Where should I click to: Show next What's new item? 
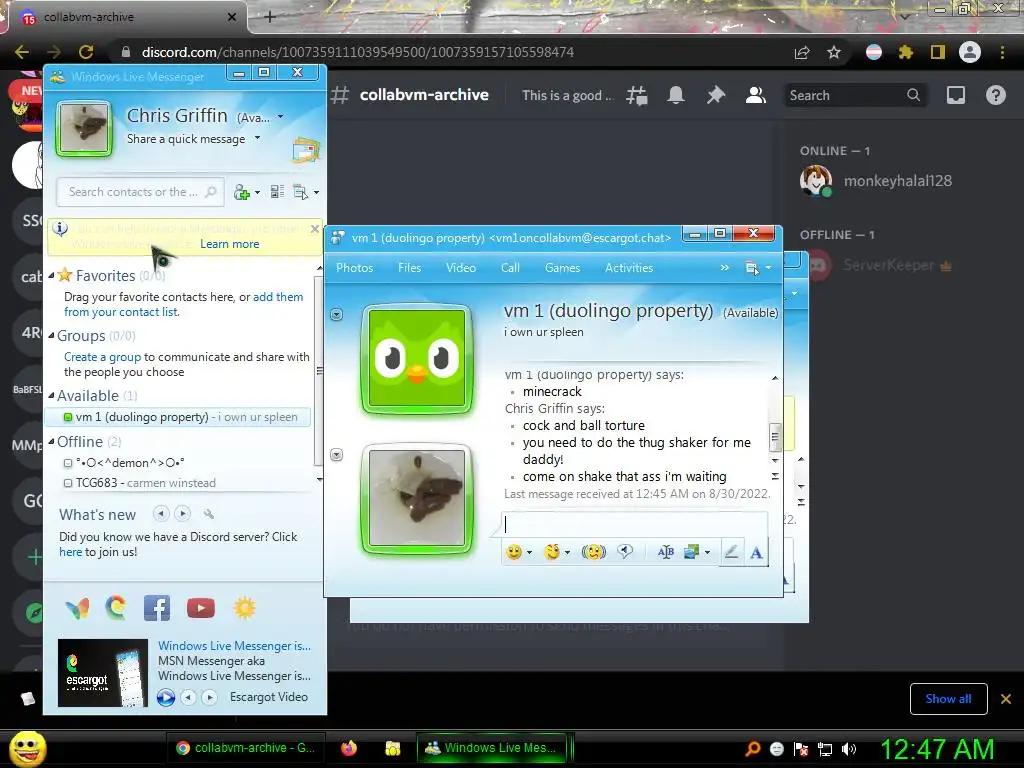pos(183,514)
